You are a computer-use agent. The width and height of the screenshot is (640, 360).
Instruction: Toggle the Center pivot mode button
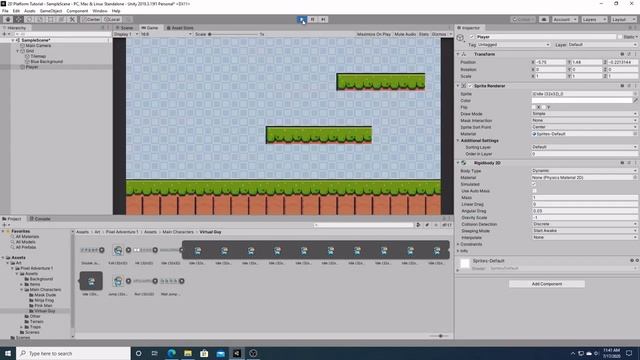(x=91, y=19)
